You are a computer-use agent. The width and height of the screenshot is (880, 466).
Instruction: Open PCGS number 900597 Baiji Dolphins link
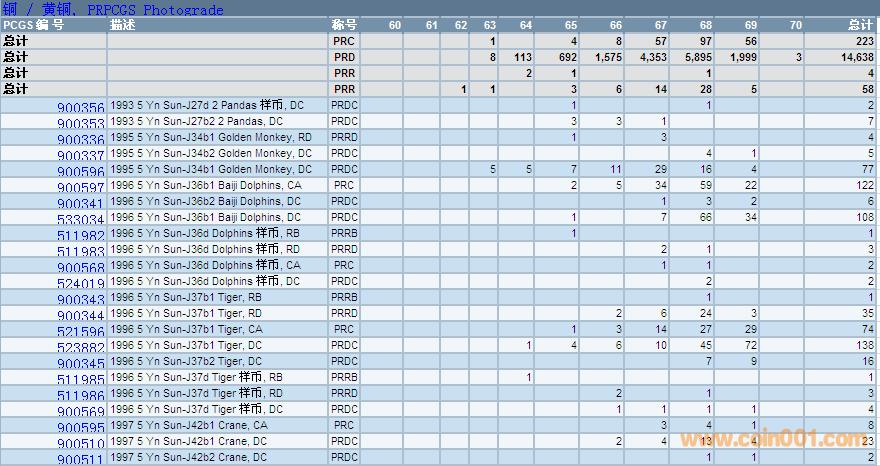coord(81,188)
